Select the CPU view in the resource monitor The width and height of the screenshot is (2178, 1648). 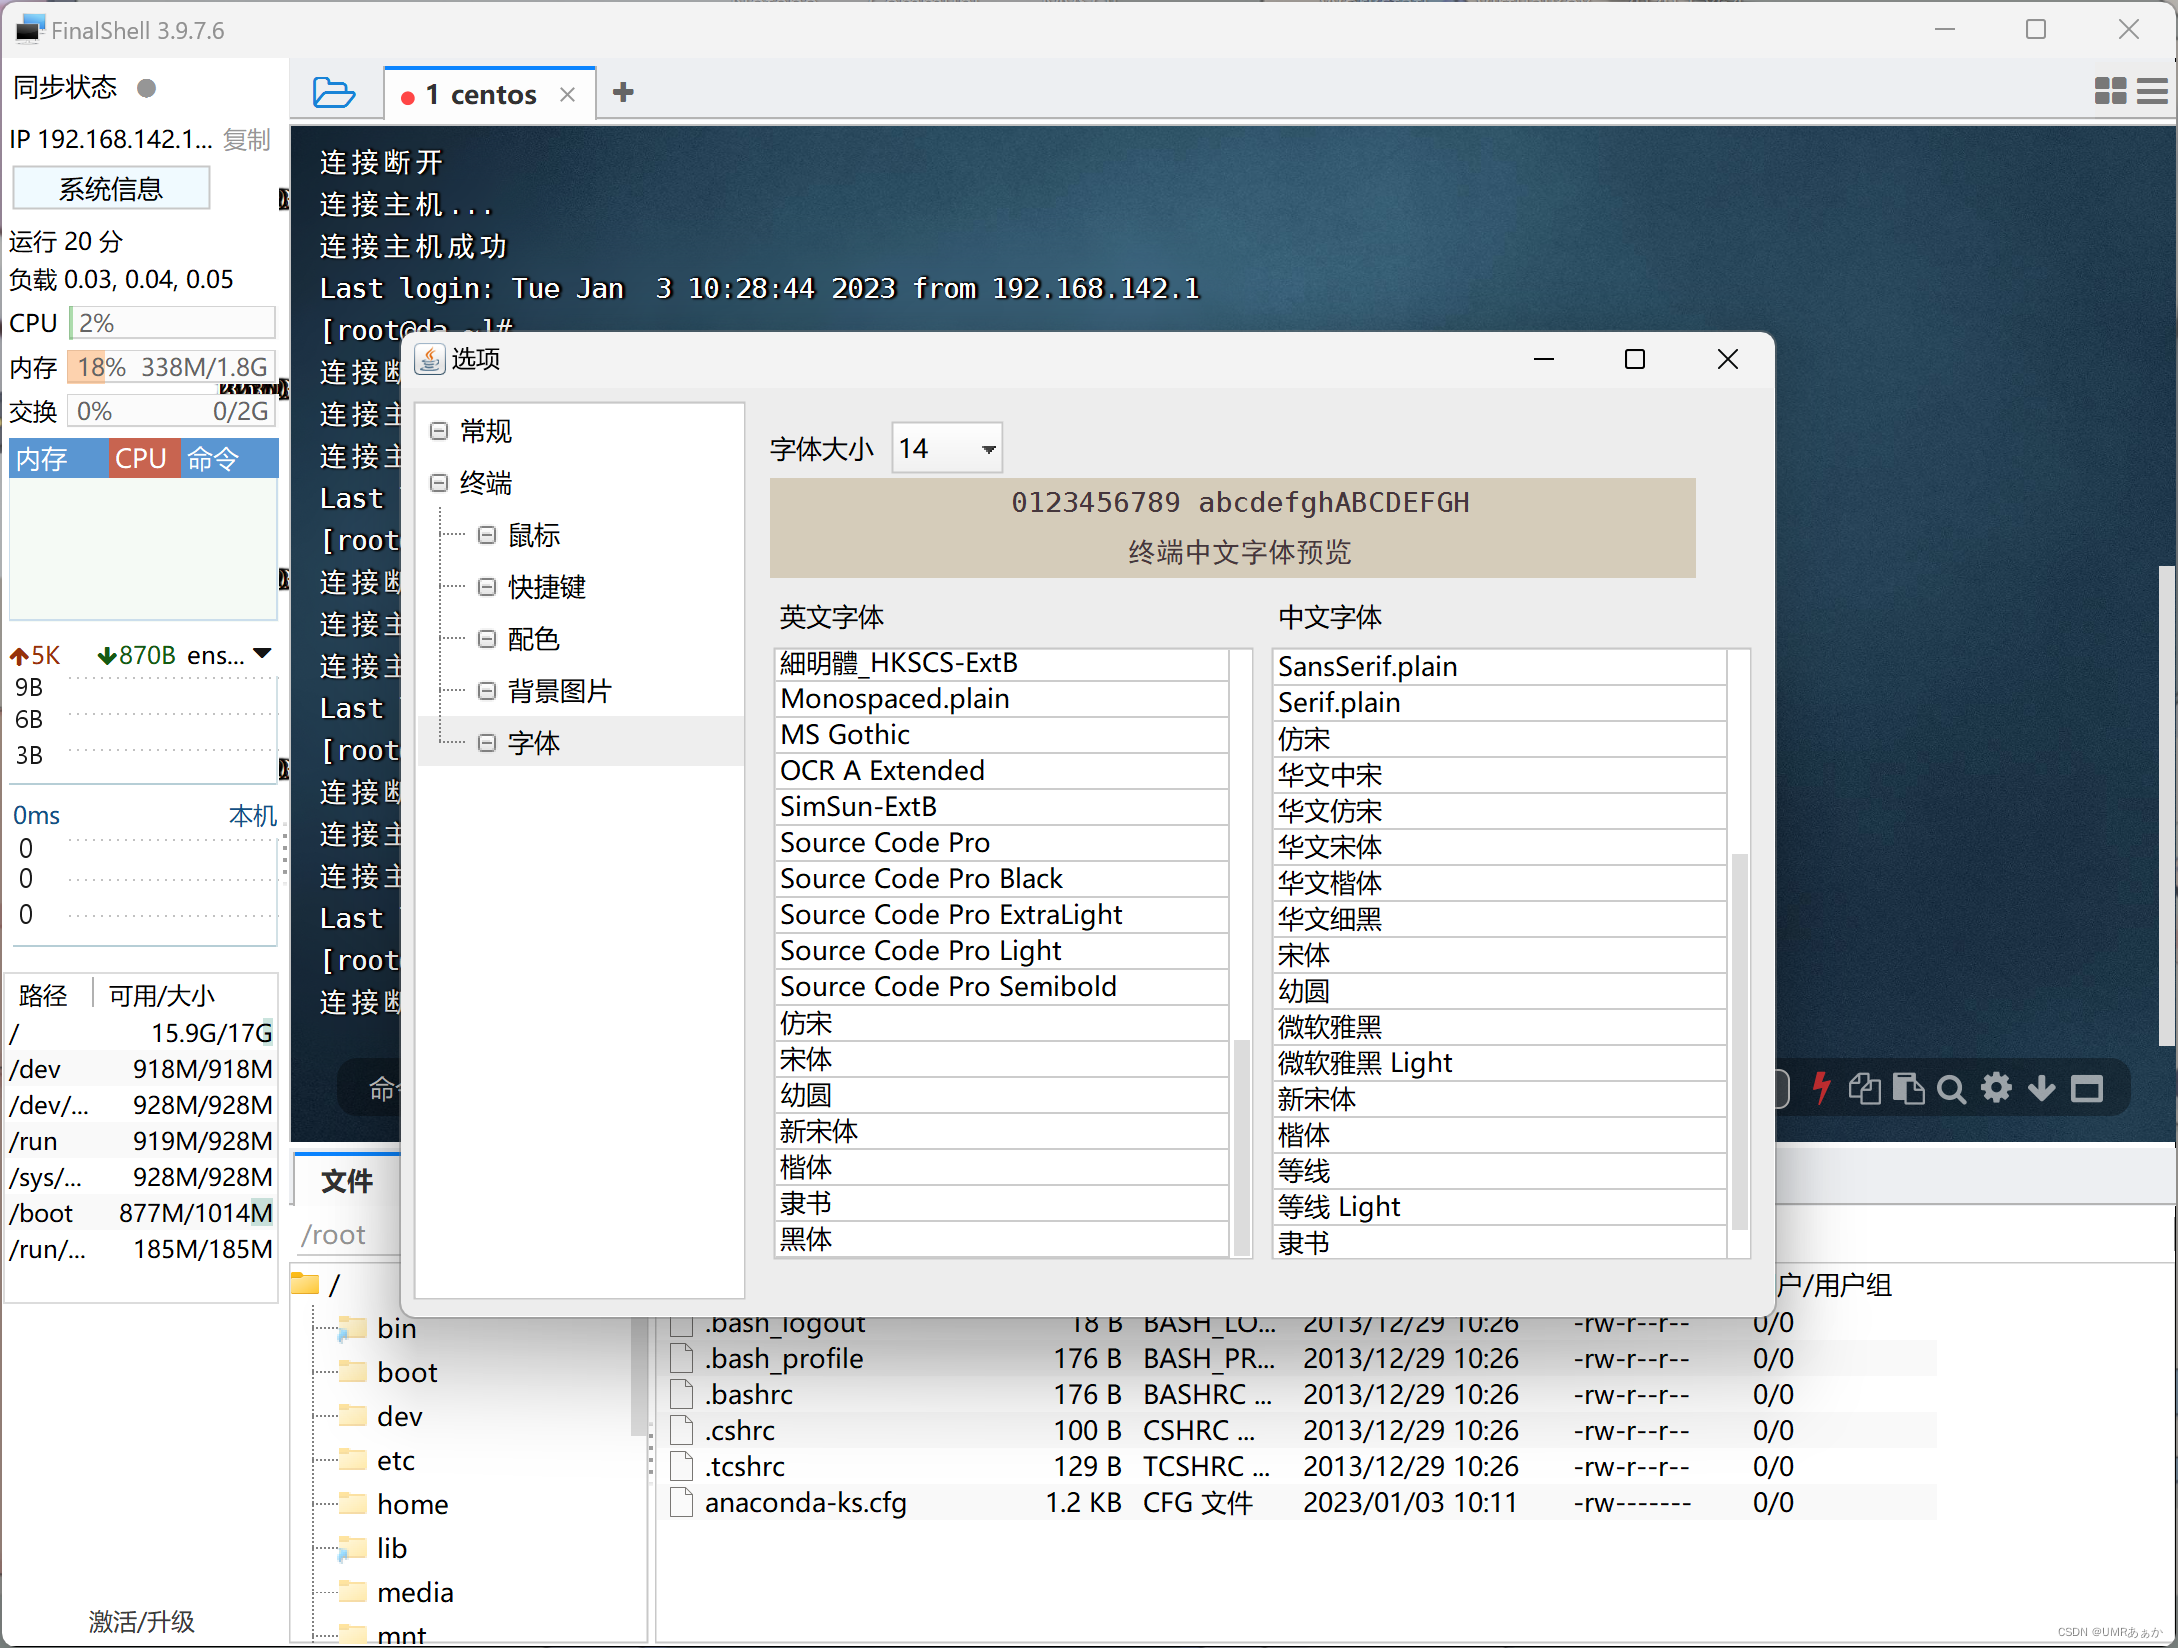pyautogui.click(x=143, y=458)
